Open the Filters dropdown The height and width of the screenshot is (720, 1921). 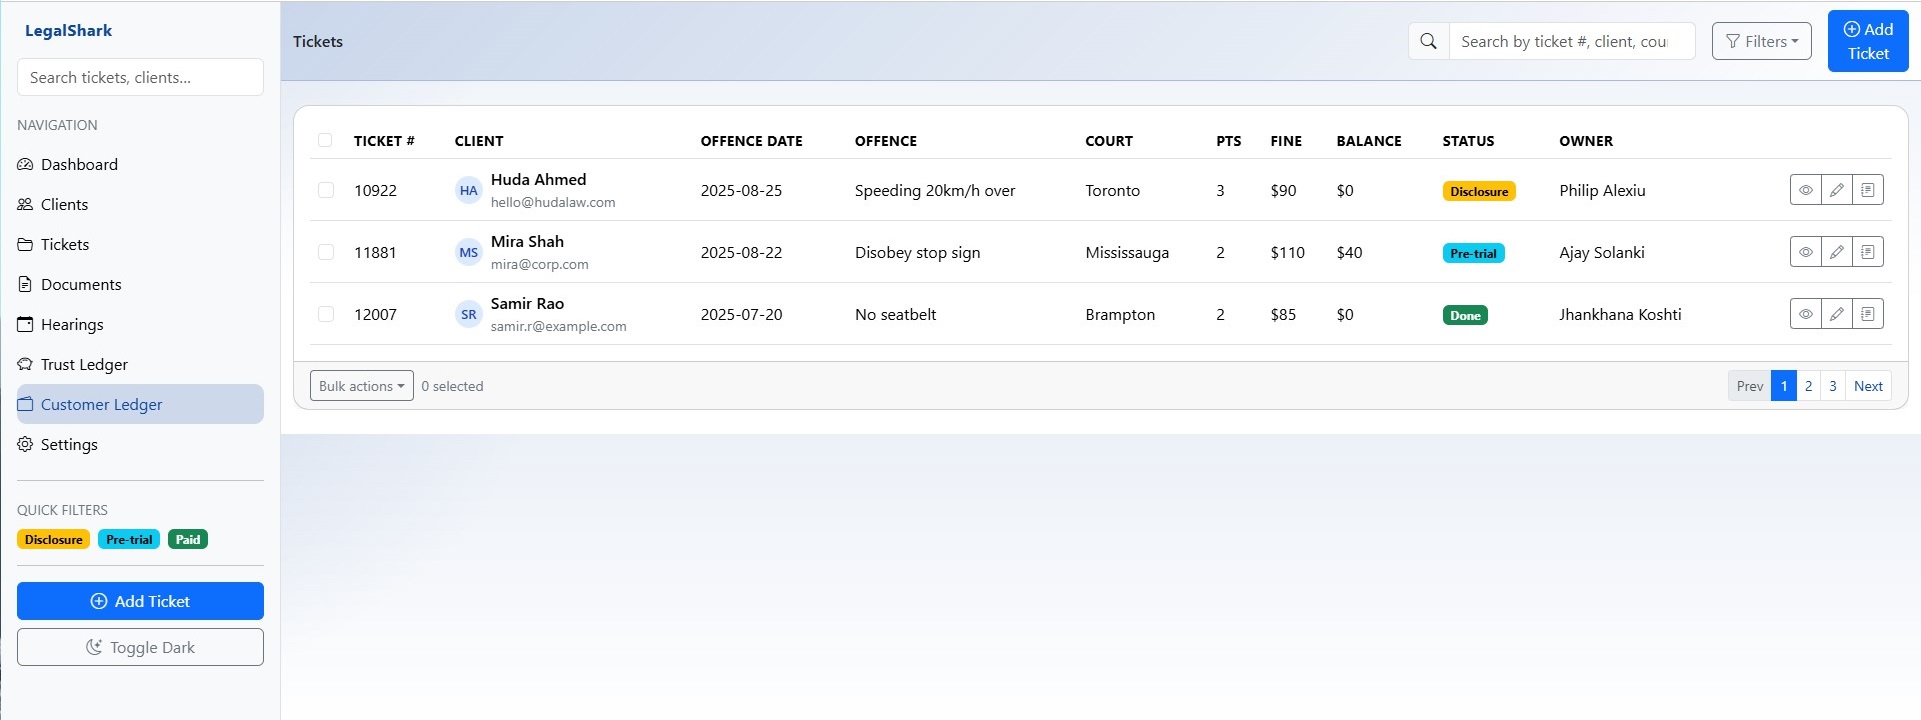click(x=1761, y=41)
